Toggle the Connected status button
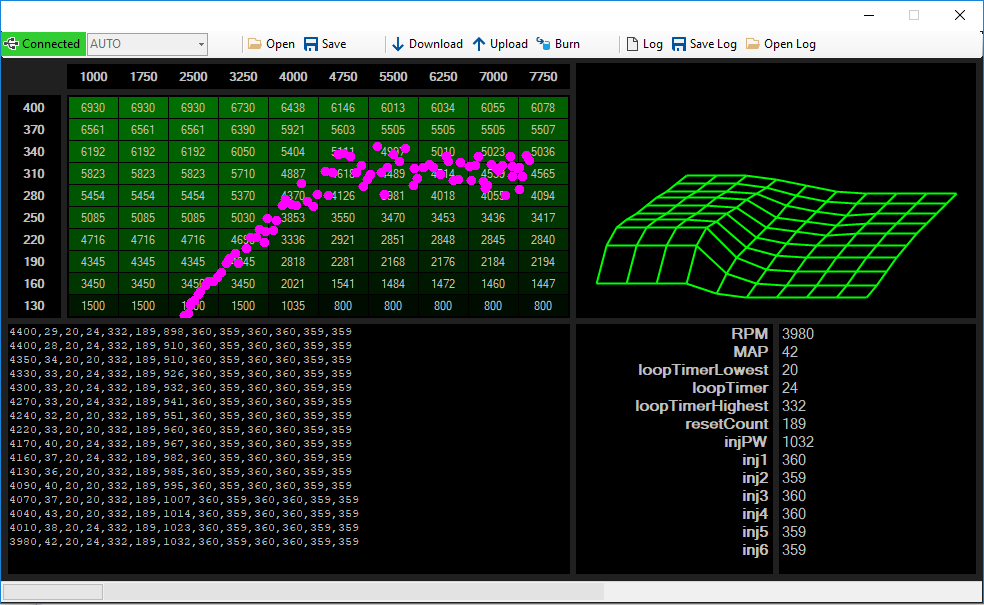Image resolution: width=984 pixels, height=605 pixels. [x=43, y=44]
